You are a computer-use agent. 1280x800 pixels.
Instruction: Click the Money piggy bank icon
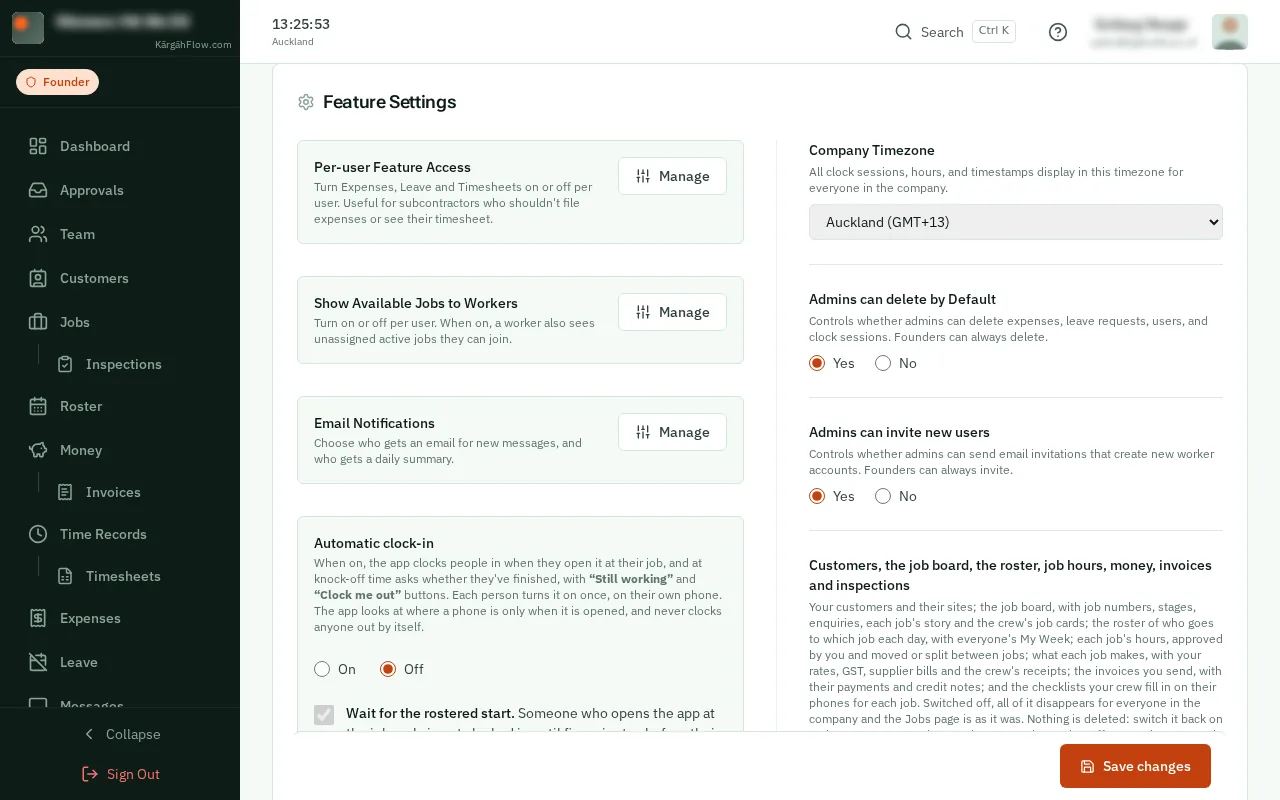(38, 450)
